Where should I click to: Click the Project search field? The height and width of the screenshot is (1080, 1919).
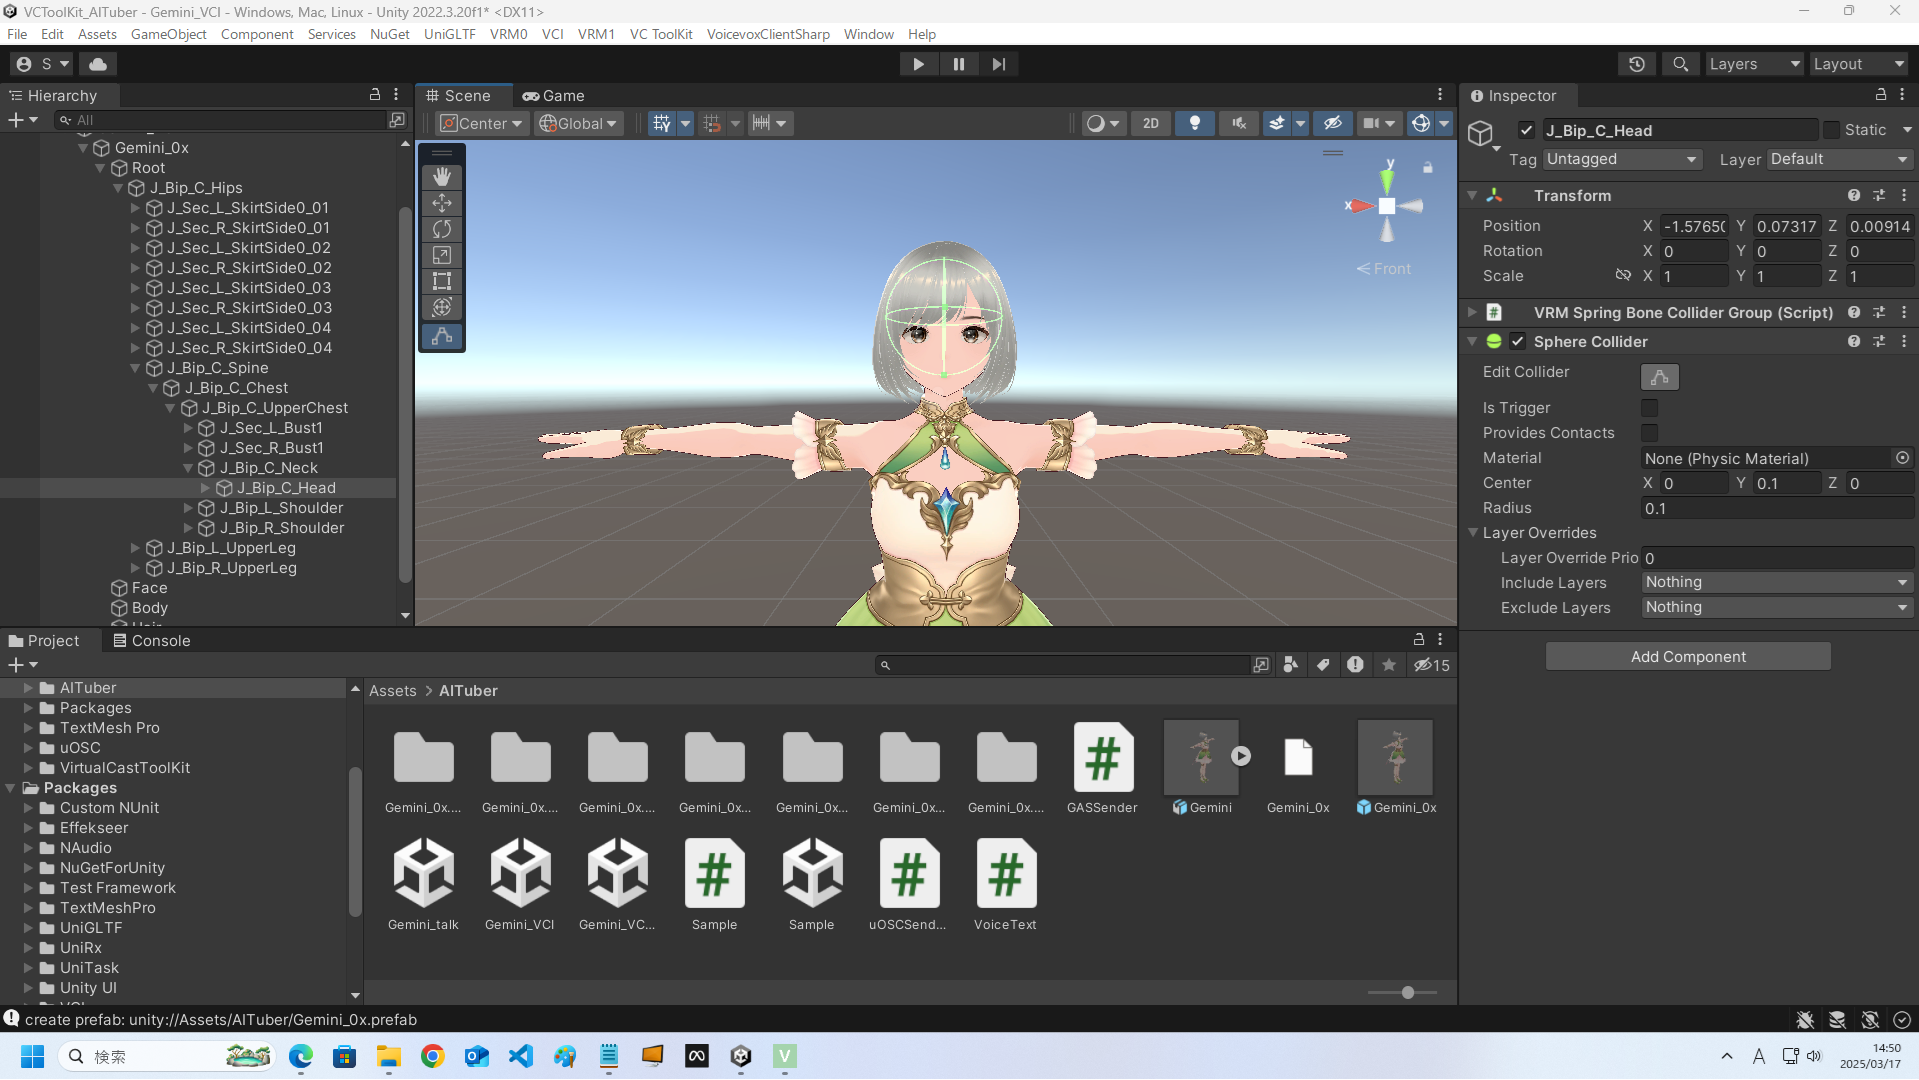click(1064, 665)
